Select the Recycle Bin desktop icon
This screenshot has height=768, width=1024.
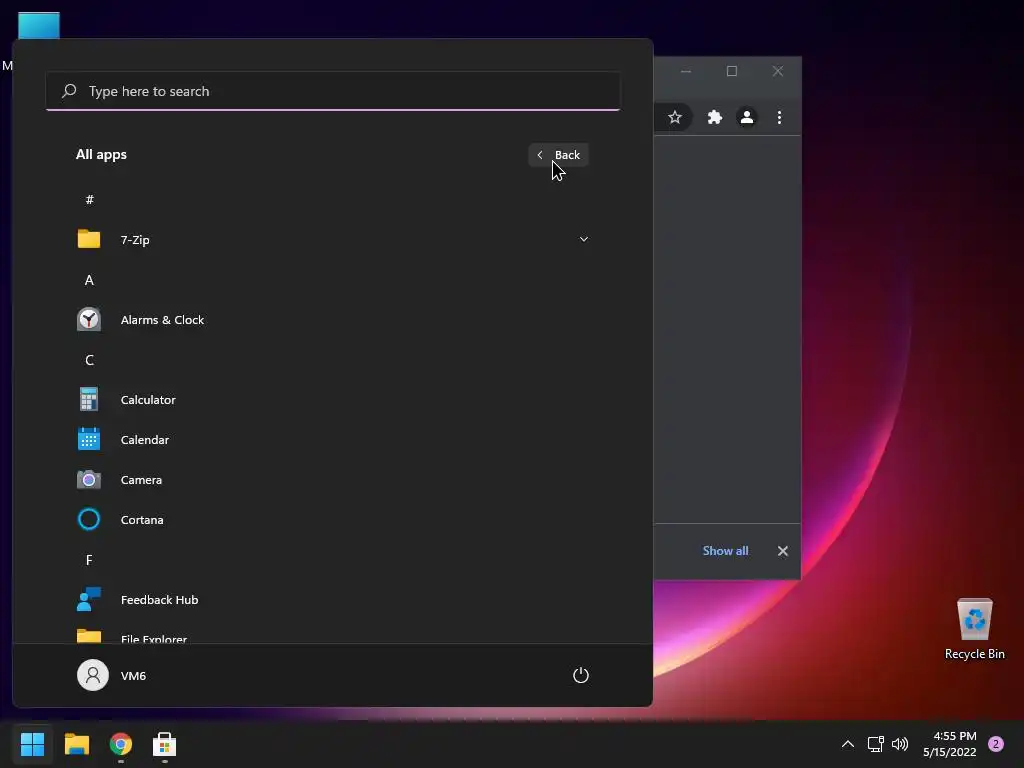974,628
